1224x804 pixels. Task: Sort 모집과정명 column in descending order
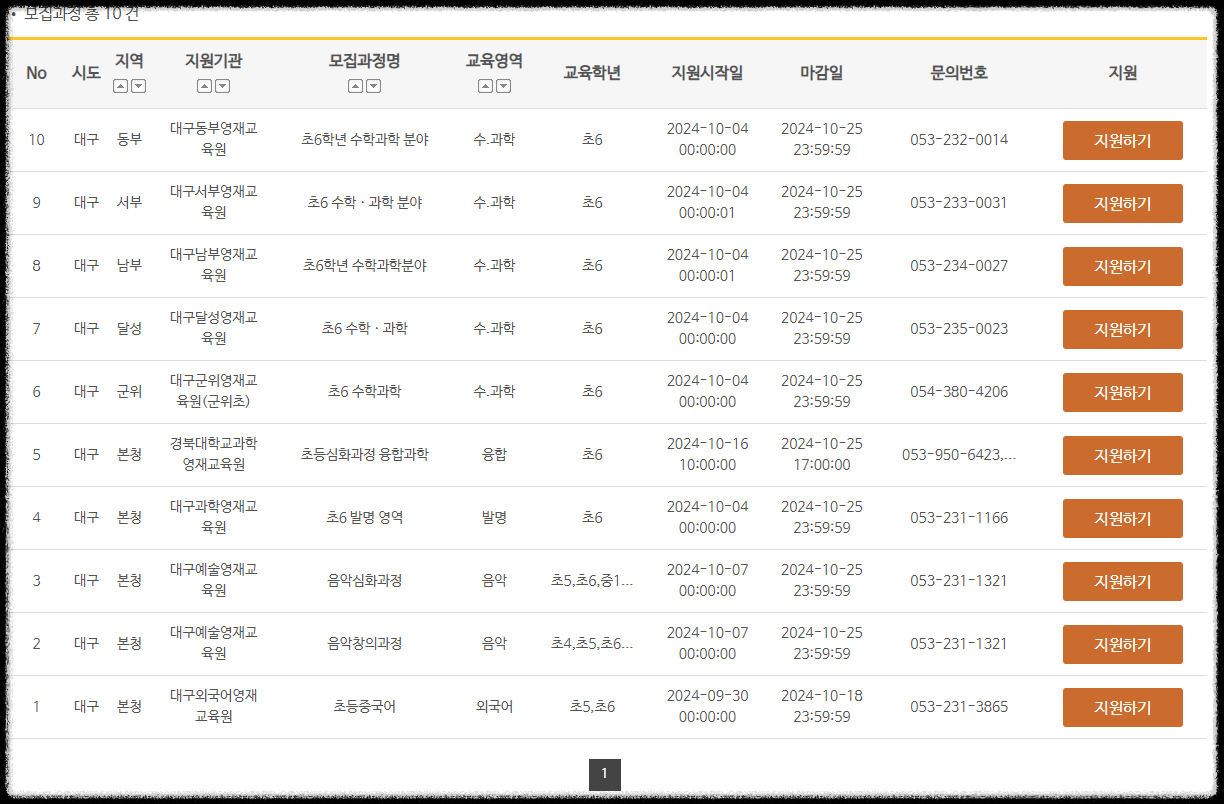[372, 87]
